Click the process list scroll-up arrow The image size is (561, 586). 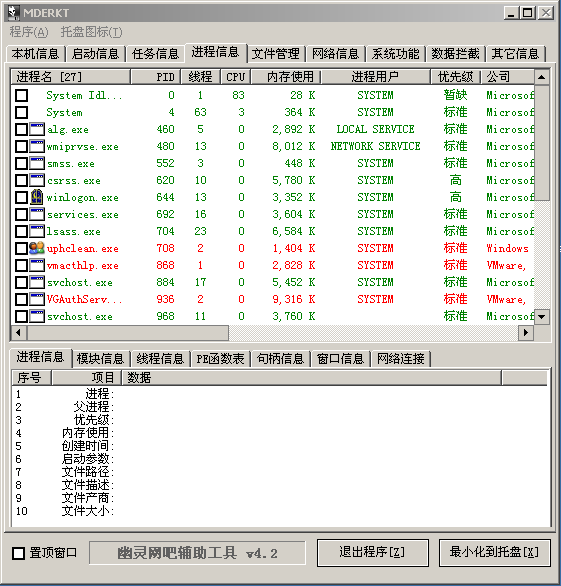click(542, 77)
